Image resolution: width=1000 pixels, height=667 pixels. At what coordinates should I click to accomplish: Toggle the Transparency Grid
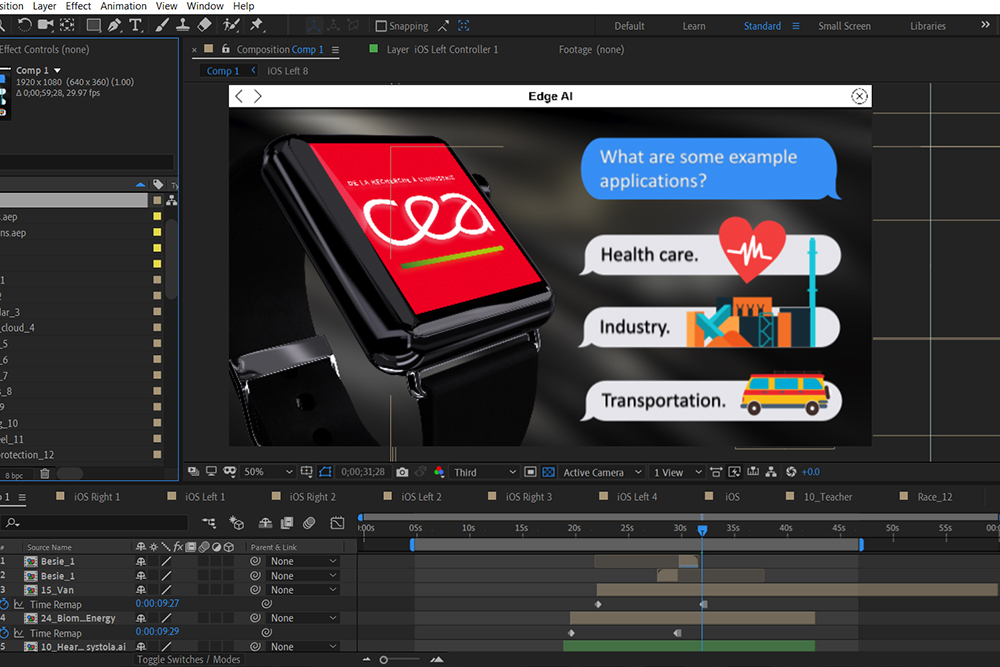548,472
